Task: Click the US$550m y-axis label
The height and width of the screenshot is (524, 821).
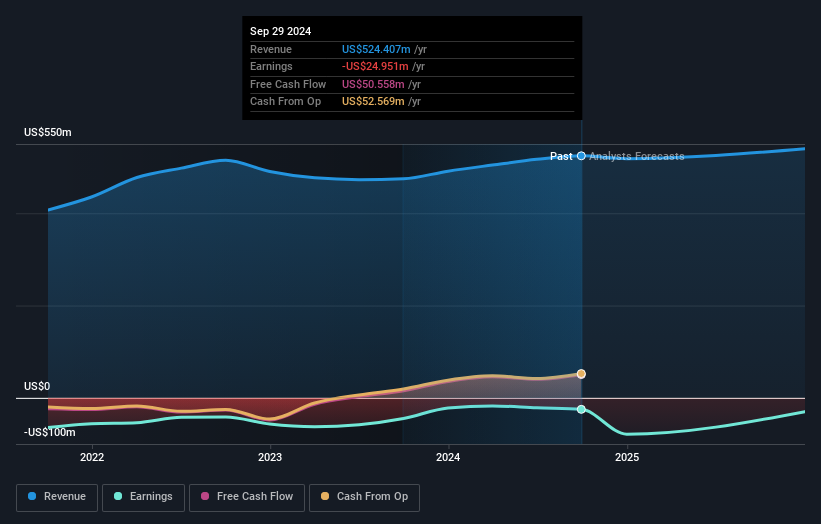Action: coord(48,132)
